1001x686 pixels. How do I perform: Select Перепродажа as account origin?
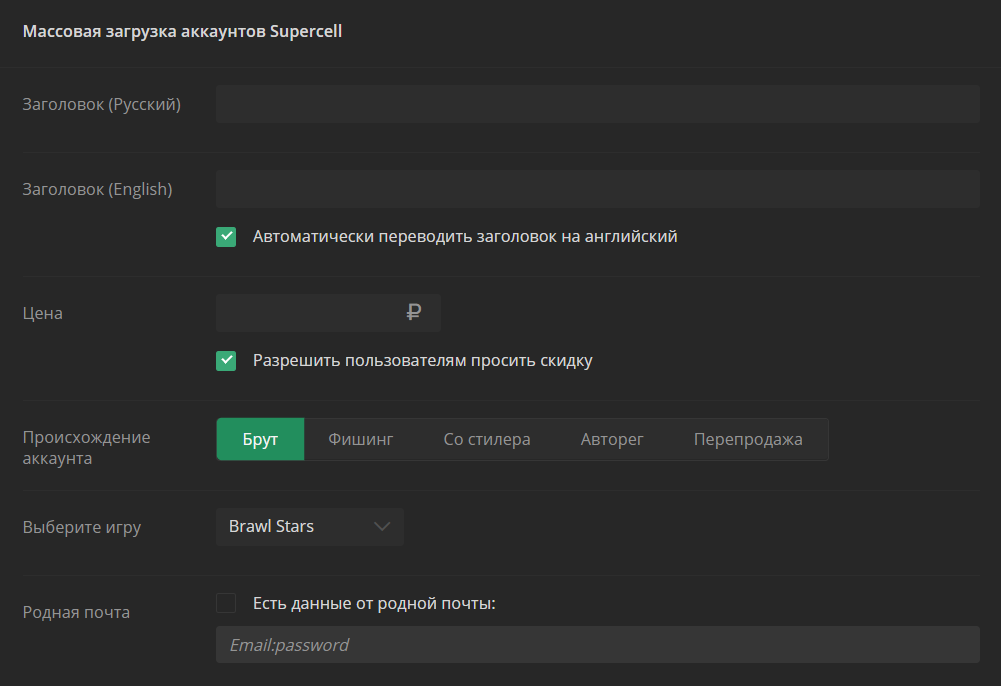[748, 440]
